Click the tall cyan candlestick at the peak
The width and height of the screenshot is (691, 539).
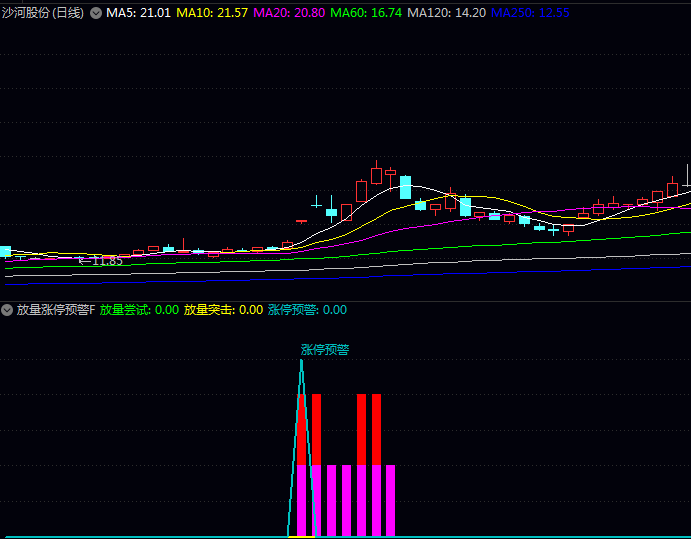coord(405,187)
